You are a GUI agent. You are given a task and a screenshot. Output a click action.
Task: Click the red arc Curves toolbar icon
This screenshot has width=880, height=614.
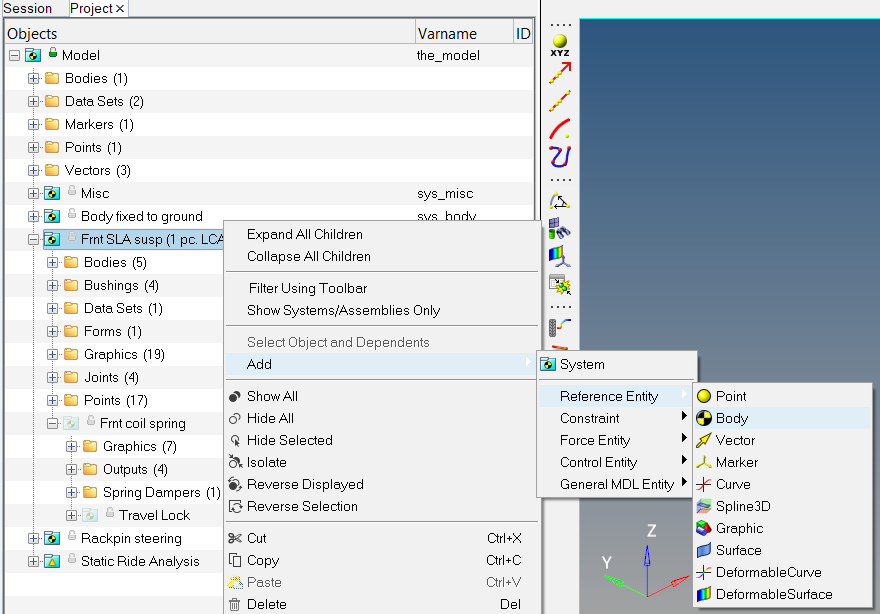click(560, 129)
